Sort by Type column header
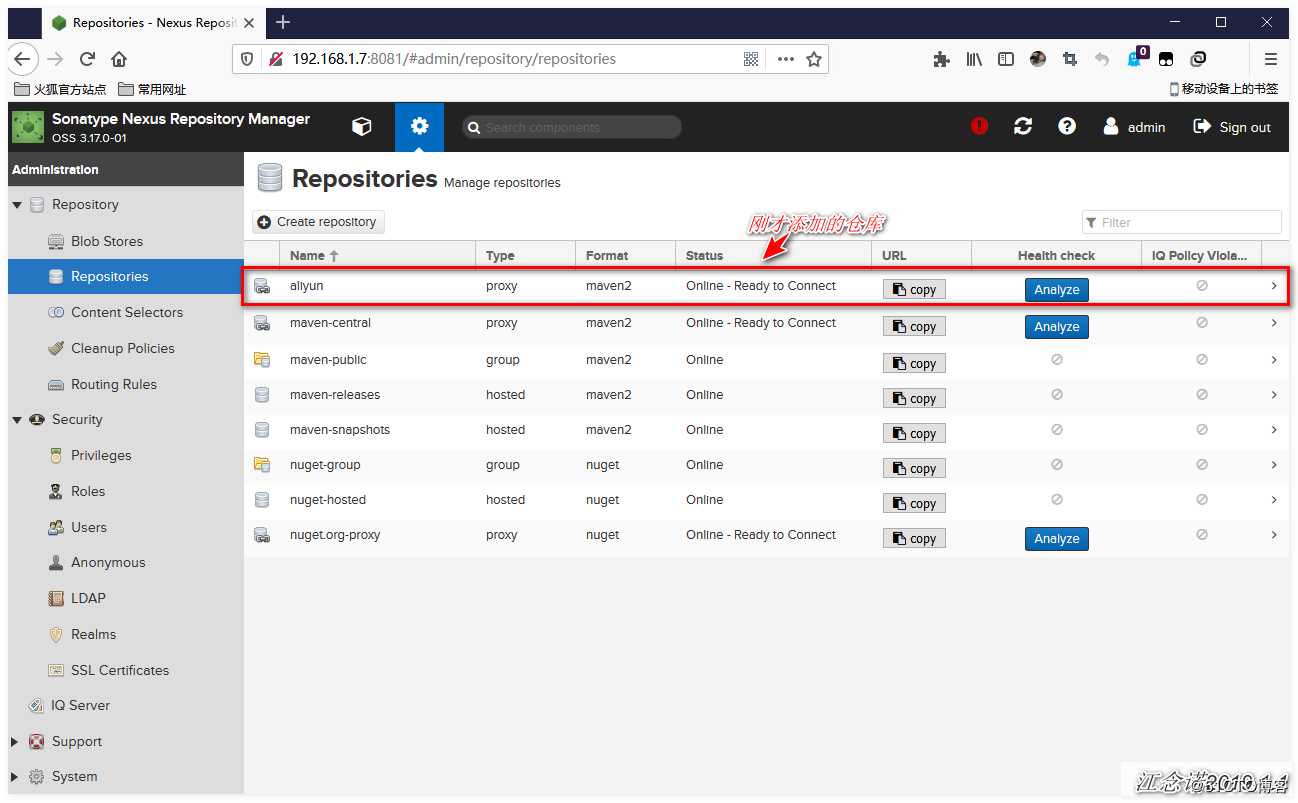Screen dimensions: 1298x803 (525, 255)
